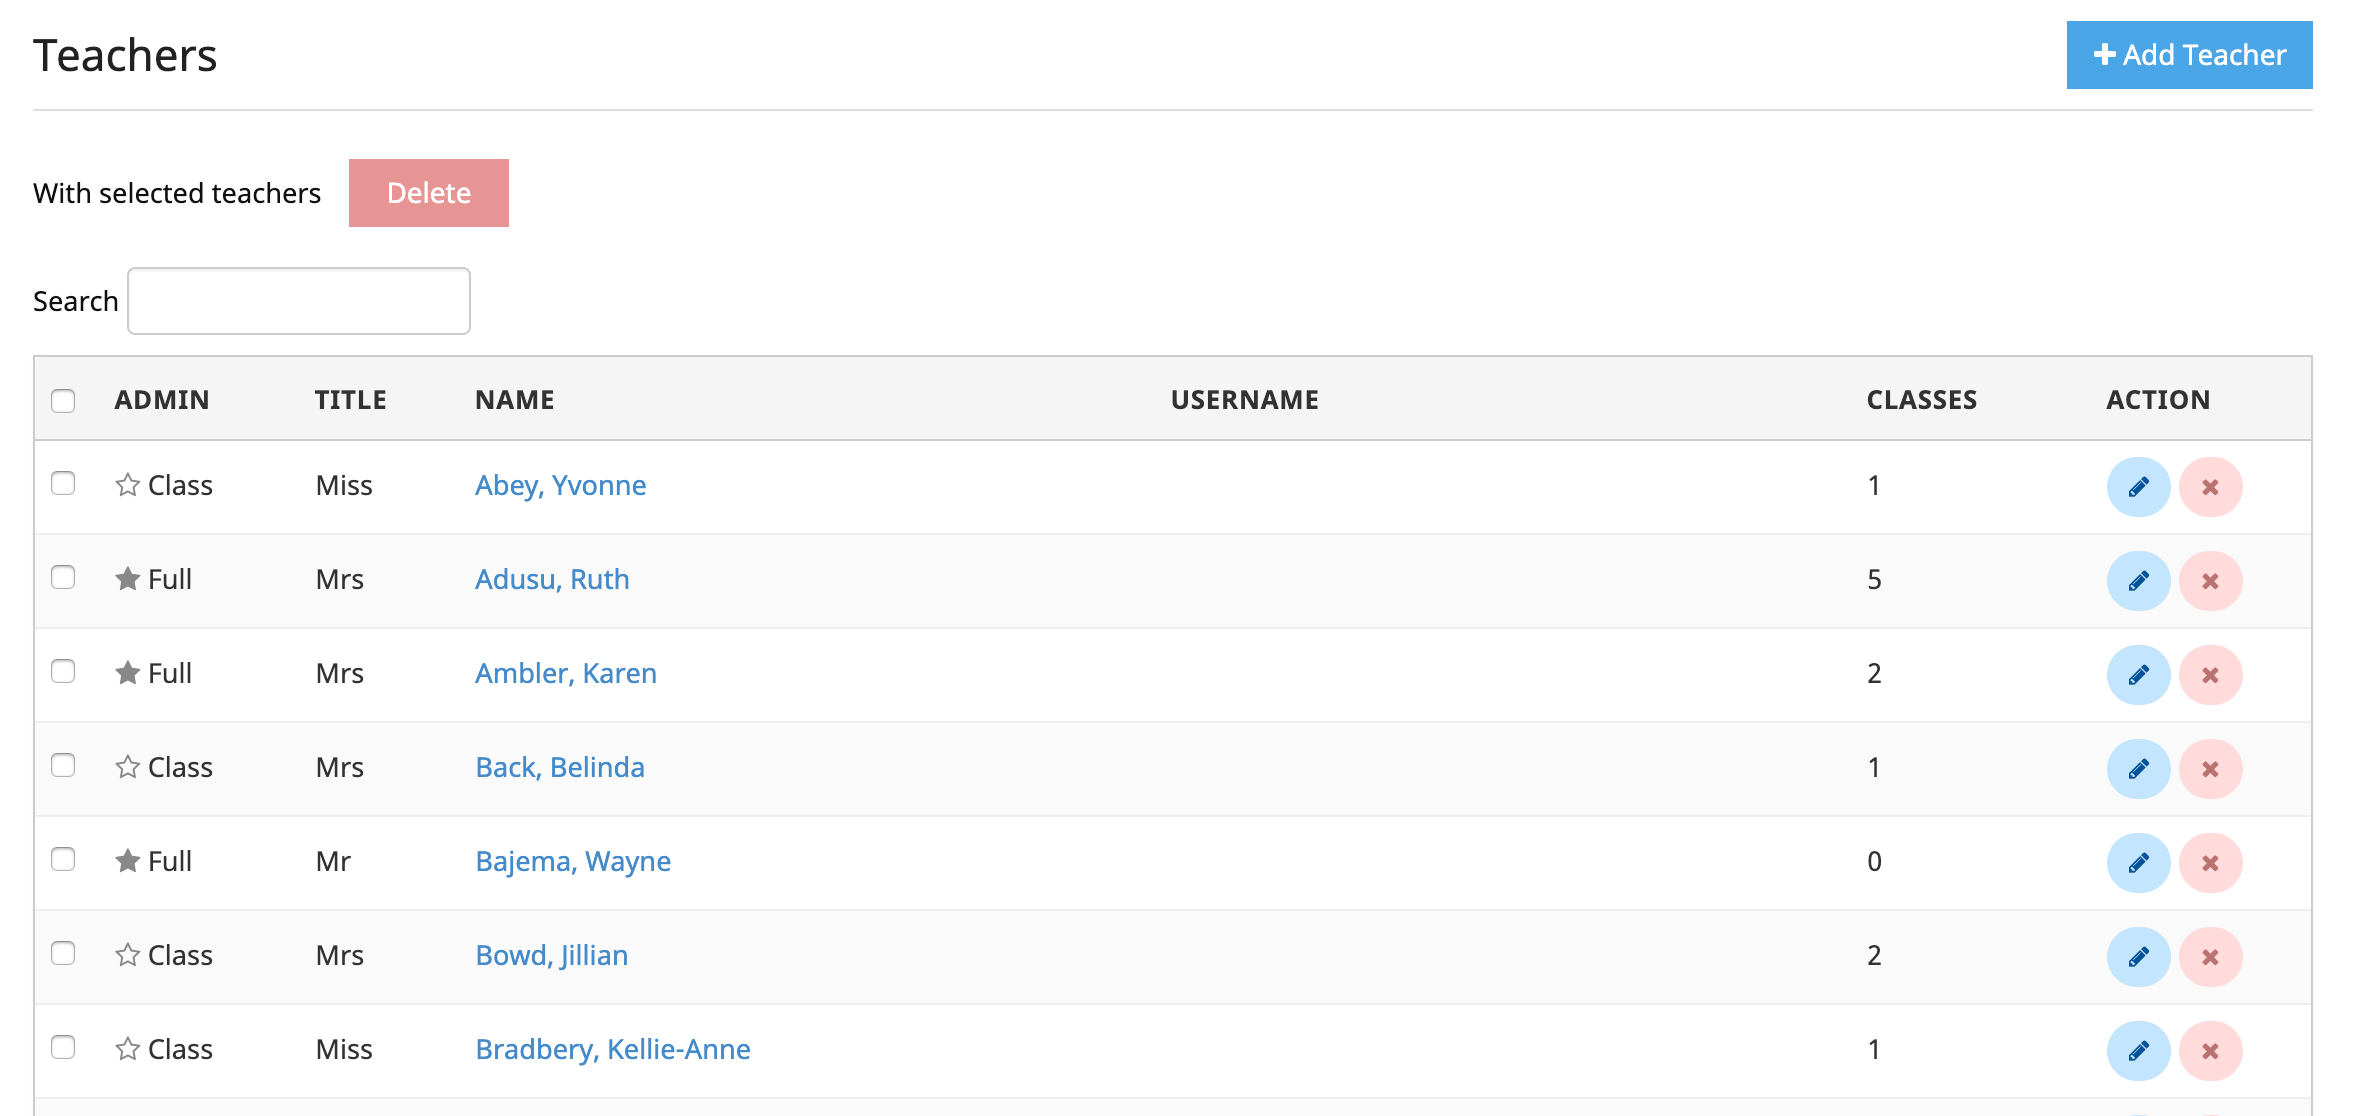Click delete X icon for Ambler, Karen

[x=2210, y=675]
